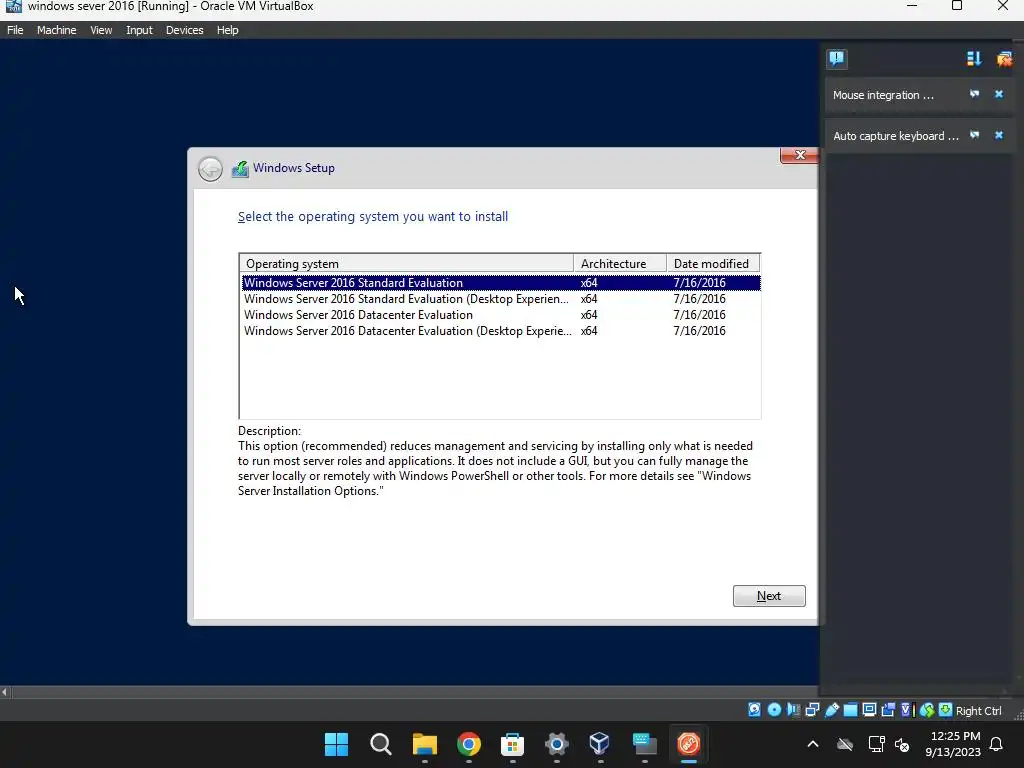1024x768 pixels.
Task: Open Settings gear from taskbar
Action: pyautogui.click(x=556, y=744)
